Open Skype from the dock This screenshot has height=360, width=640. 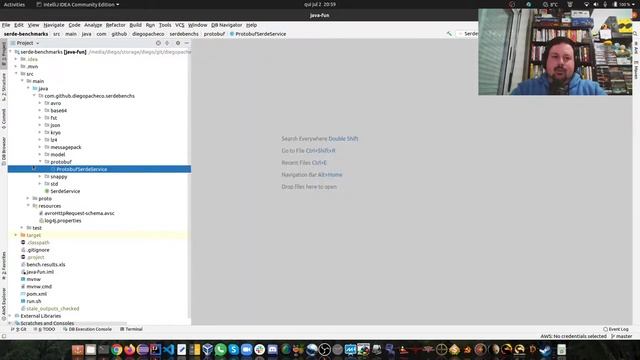pyautogui.click(x=233, y=350)
